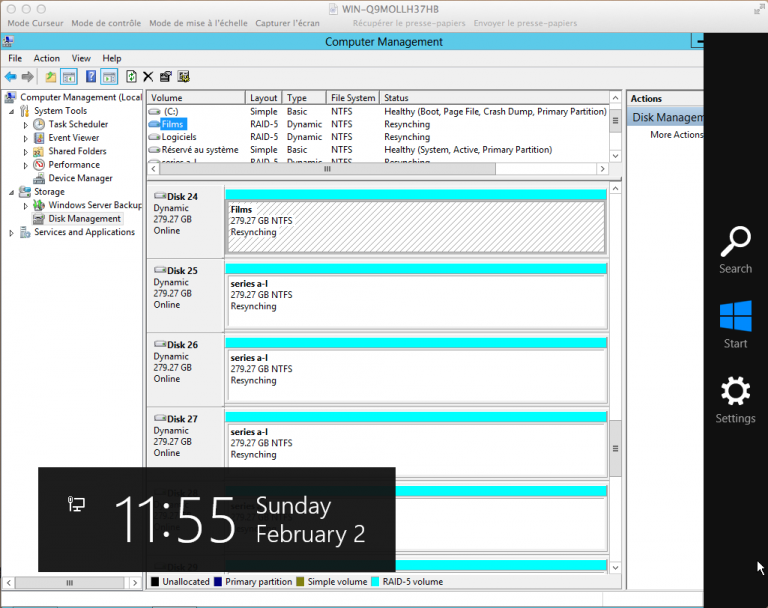The image size is (768, 608).
Task: Collapse the Storage tree node
Action: 12,193
